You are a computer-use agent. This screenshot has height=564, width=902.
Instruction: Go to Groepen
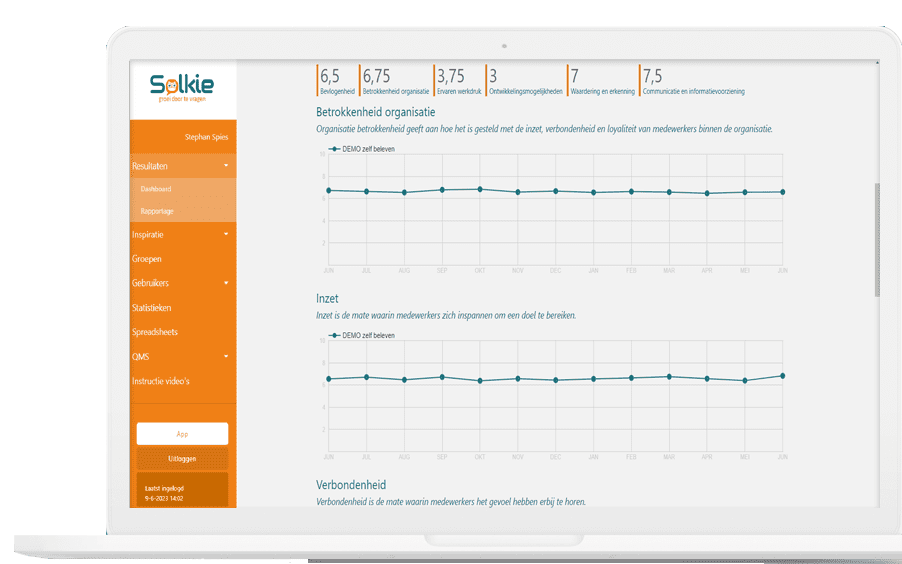[147, 259]
